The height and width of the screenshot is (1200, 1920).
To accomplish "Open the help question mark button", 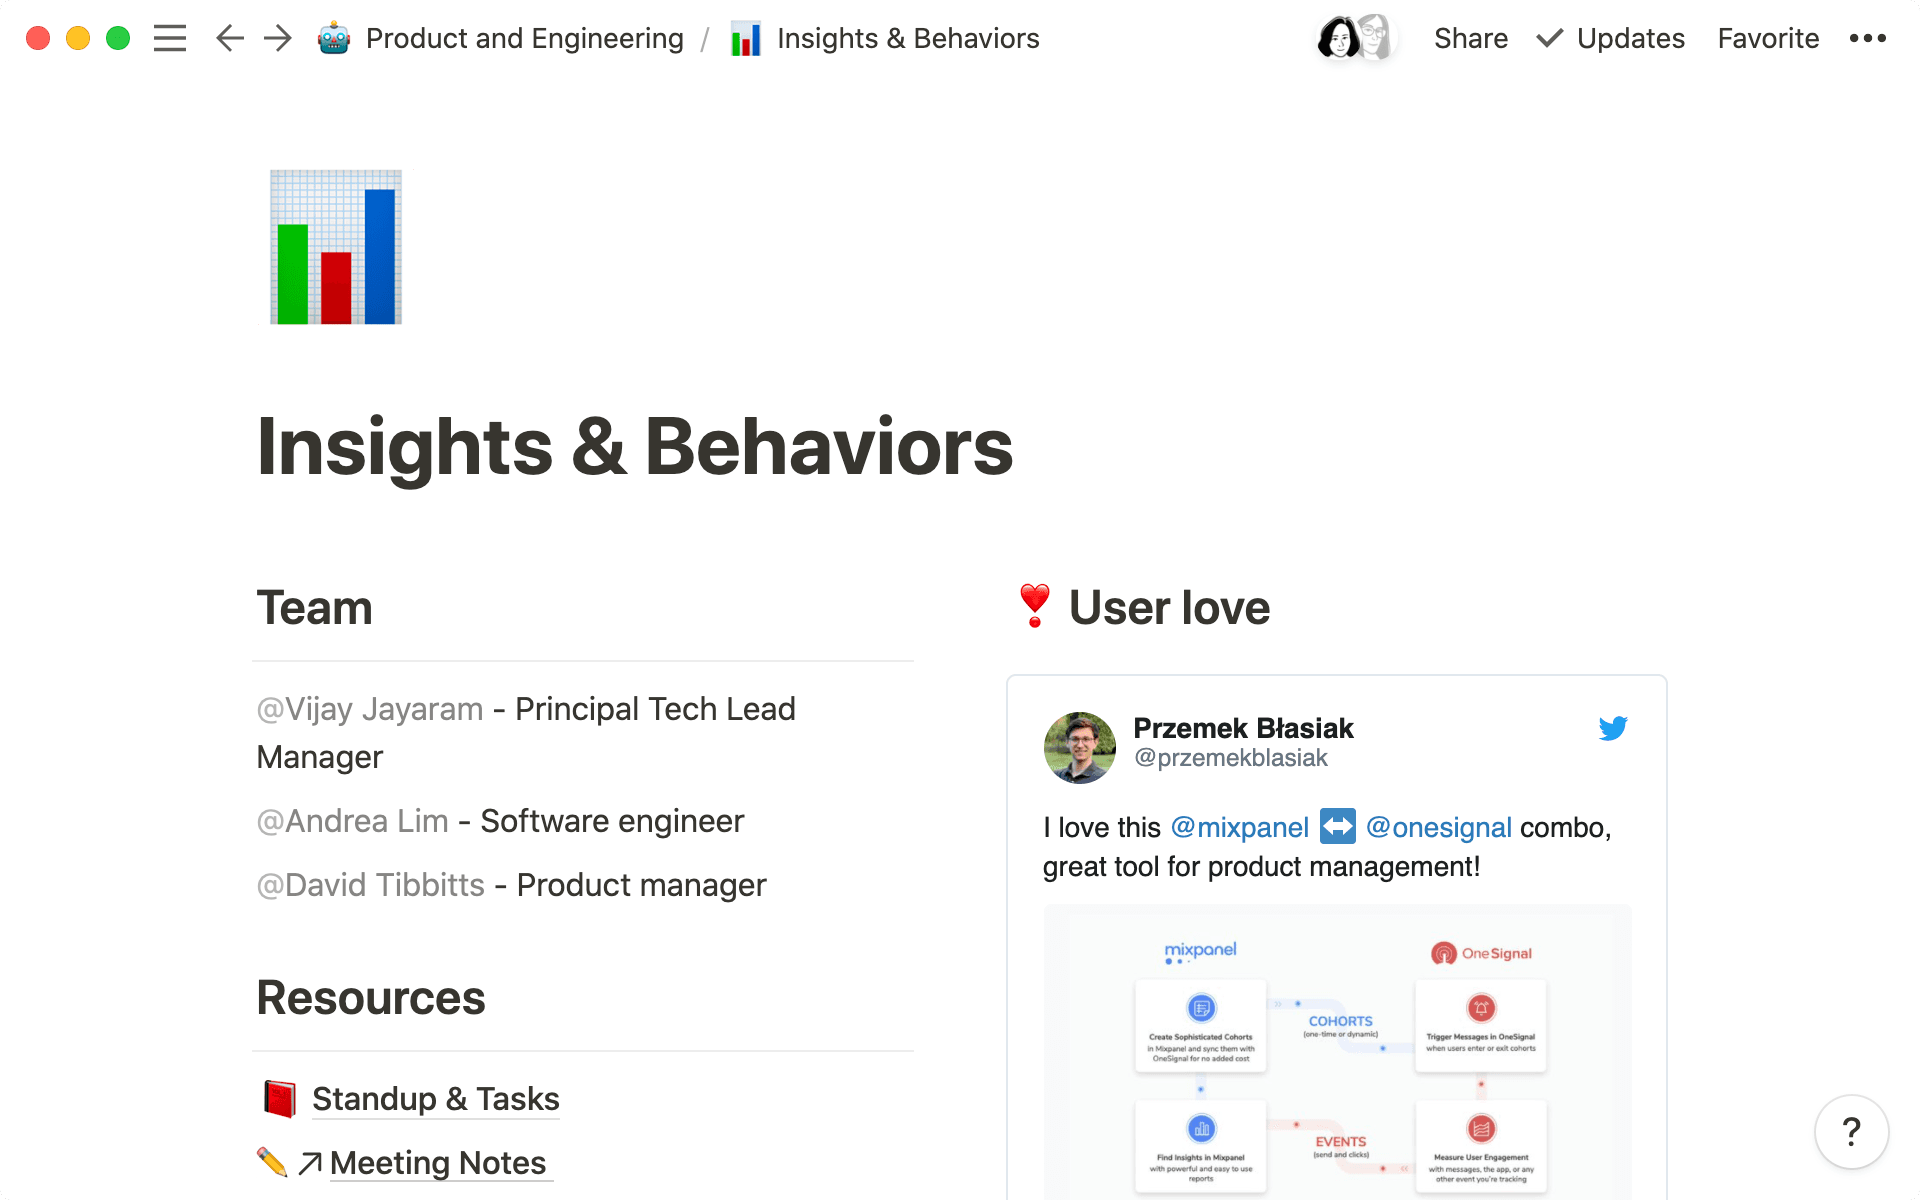I will coord(1851,1132).
